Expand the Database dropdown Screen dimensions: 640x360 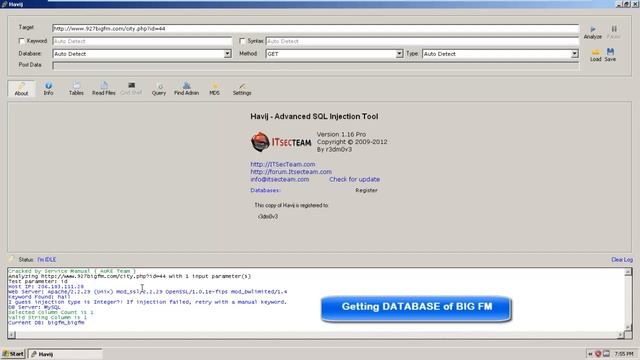pos(227,54)
